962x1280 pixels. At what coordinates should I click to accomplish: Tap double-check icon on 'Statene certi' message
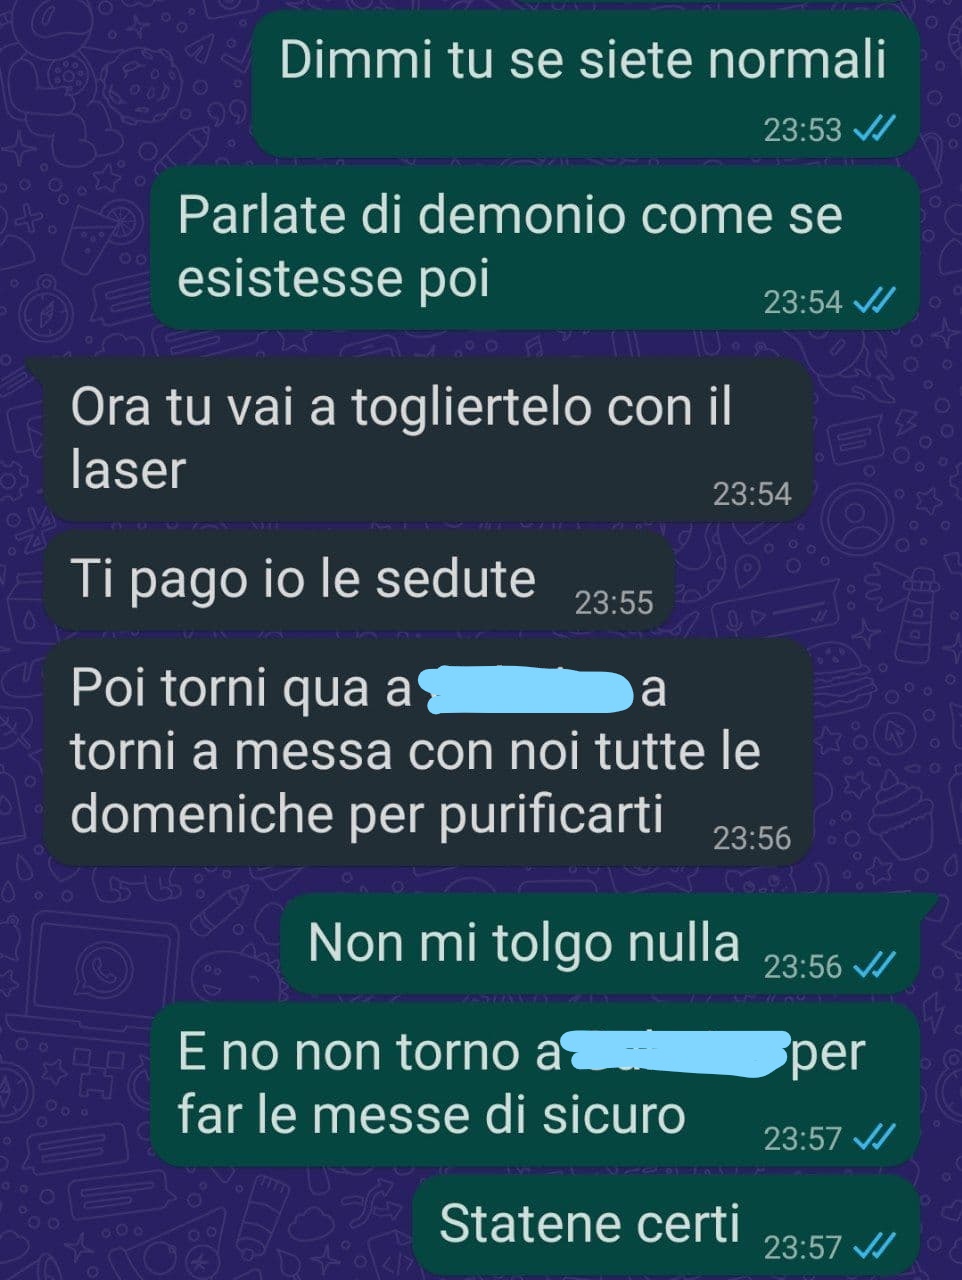873,1247
